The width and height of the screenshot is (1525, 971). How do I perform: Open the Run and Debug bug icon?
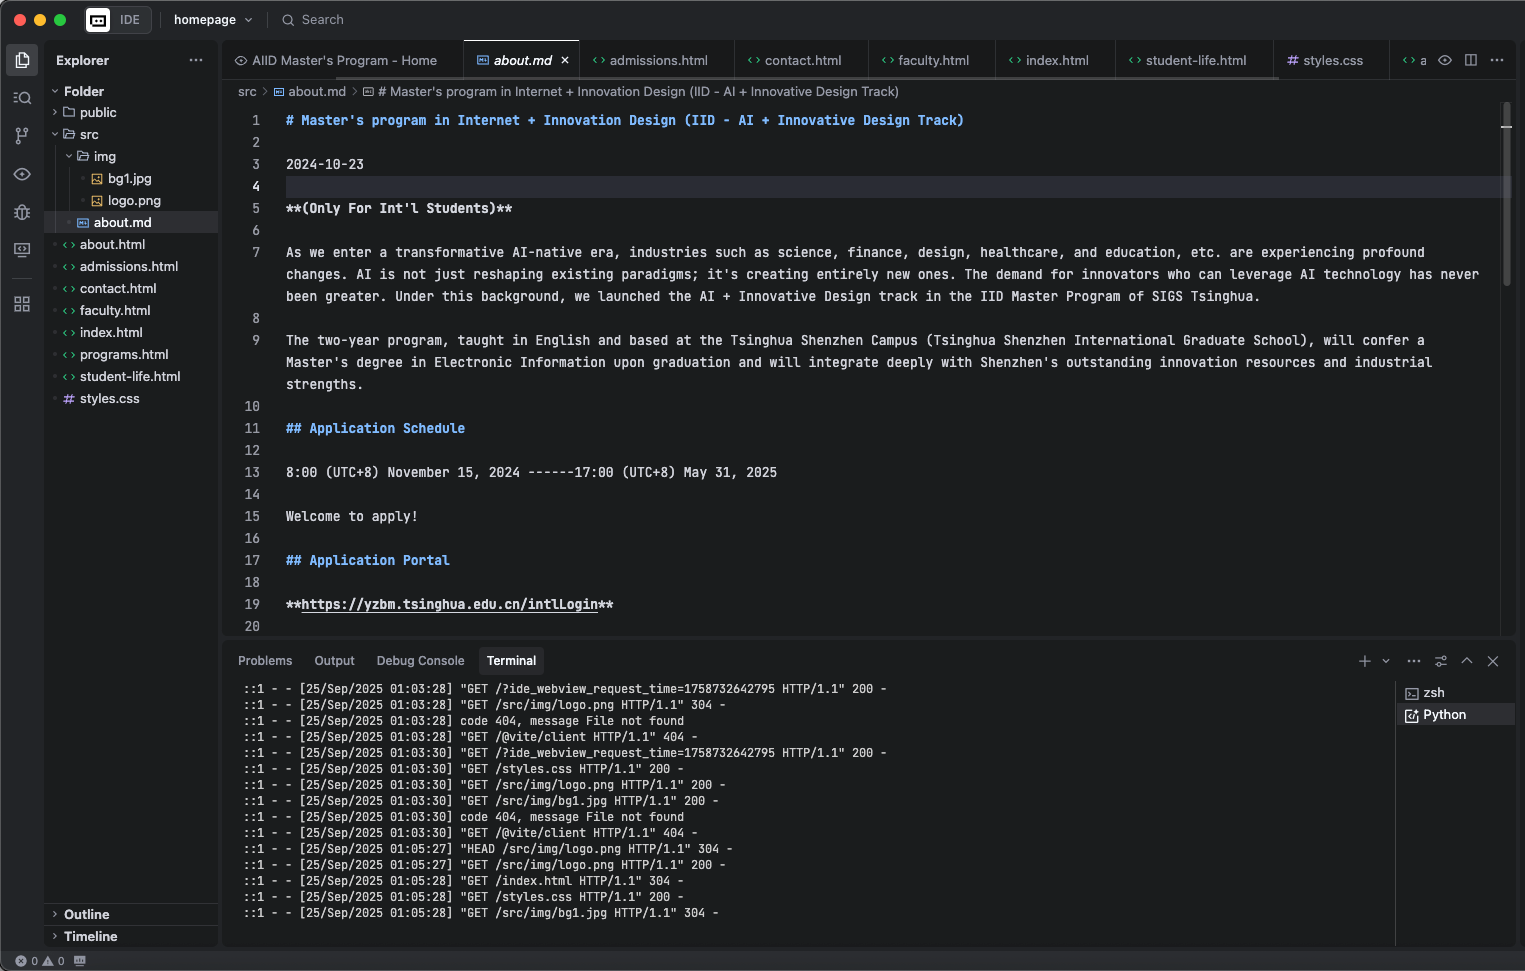pyautogui.click(x=22, y=212)
